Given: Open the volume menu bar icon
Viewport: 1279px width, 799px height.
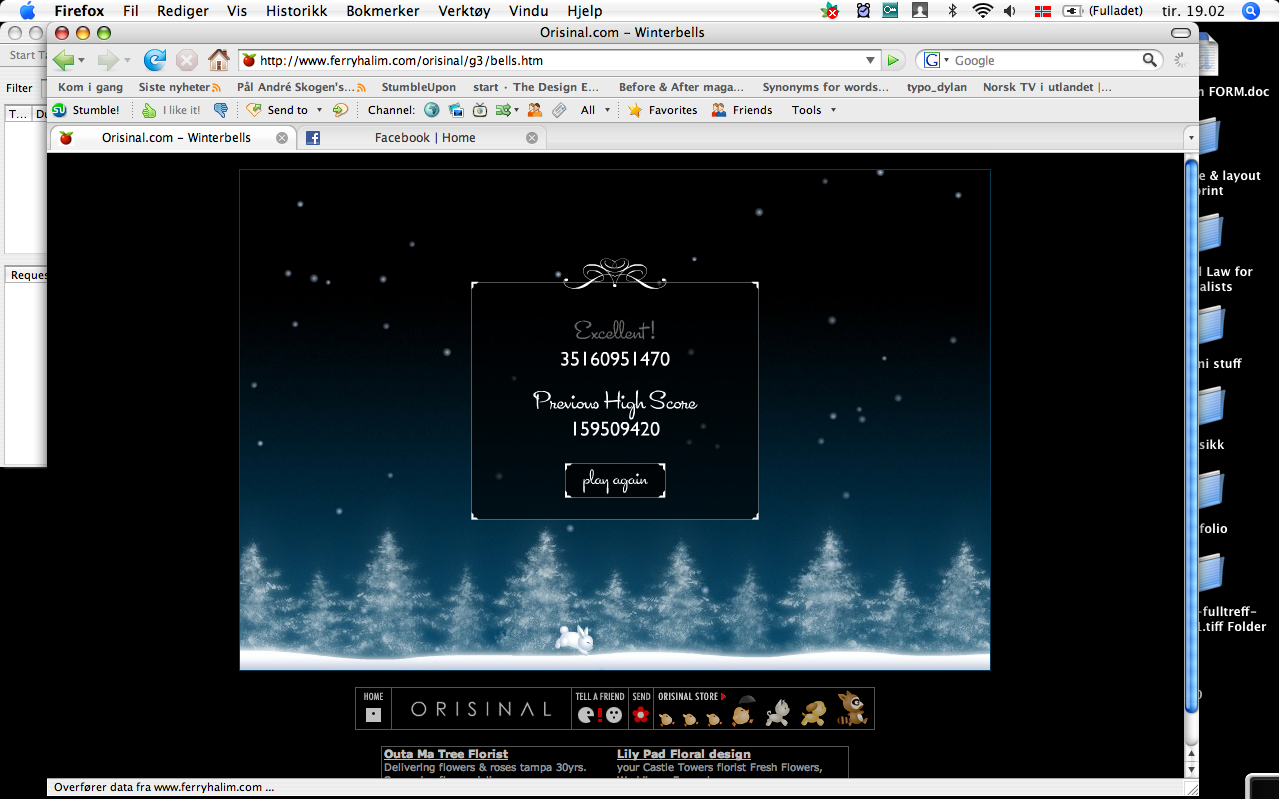Looking at the screenshot, I should (1010, 11).
